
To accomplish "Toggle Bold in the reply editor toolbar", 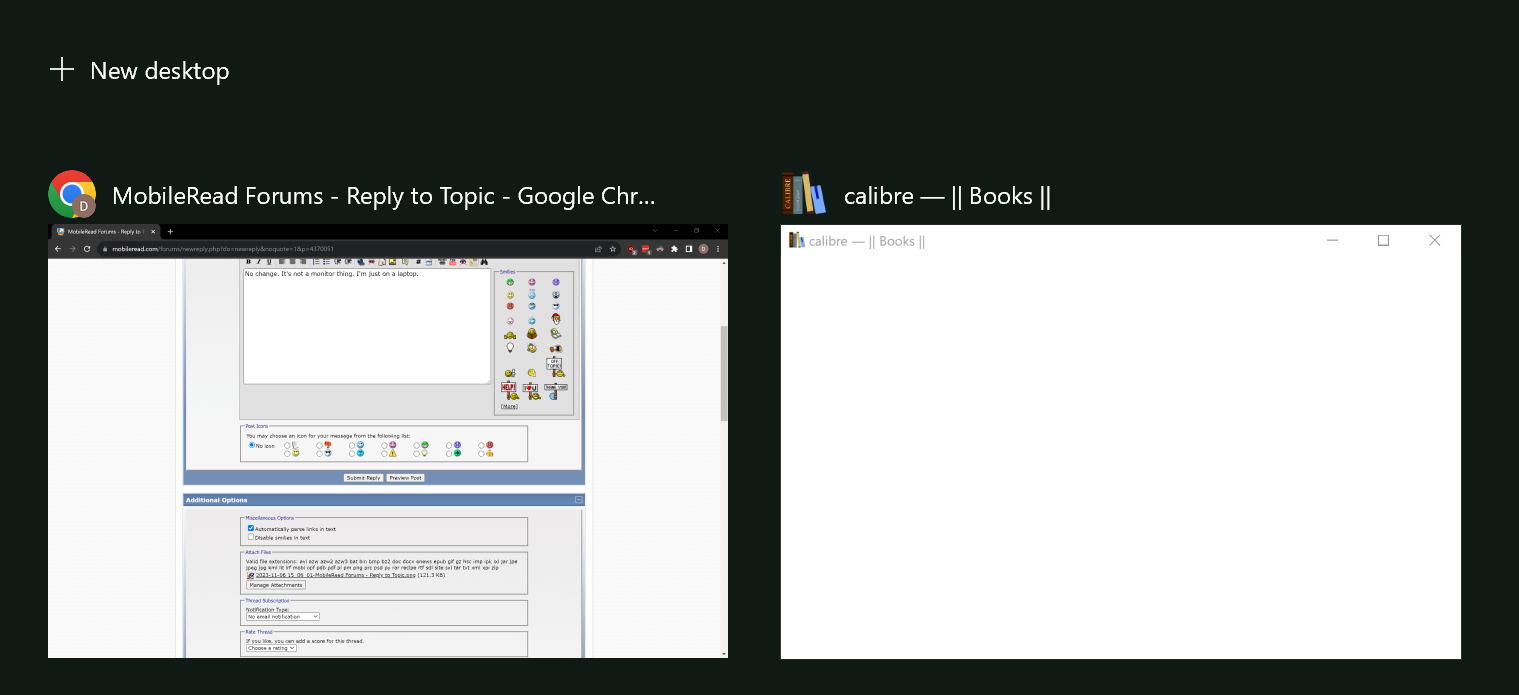I will [248, 262].
